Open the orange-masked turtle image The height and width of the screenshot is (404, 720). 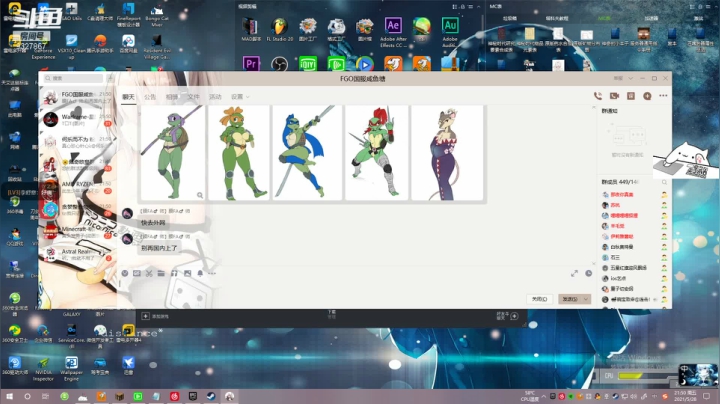239,153
